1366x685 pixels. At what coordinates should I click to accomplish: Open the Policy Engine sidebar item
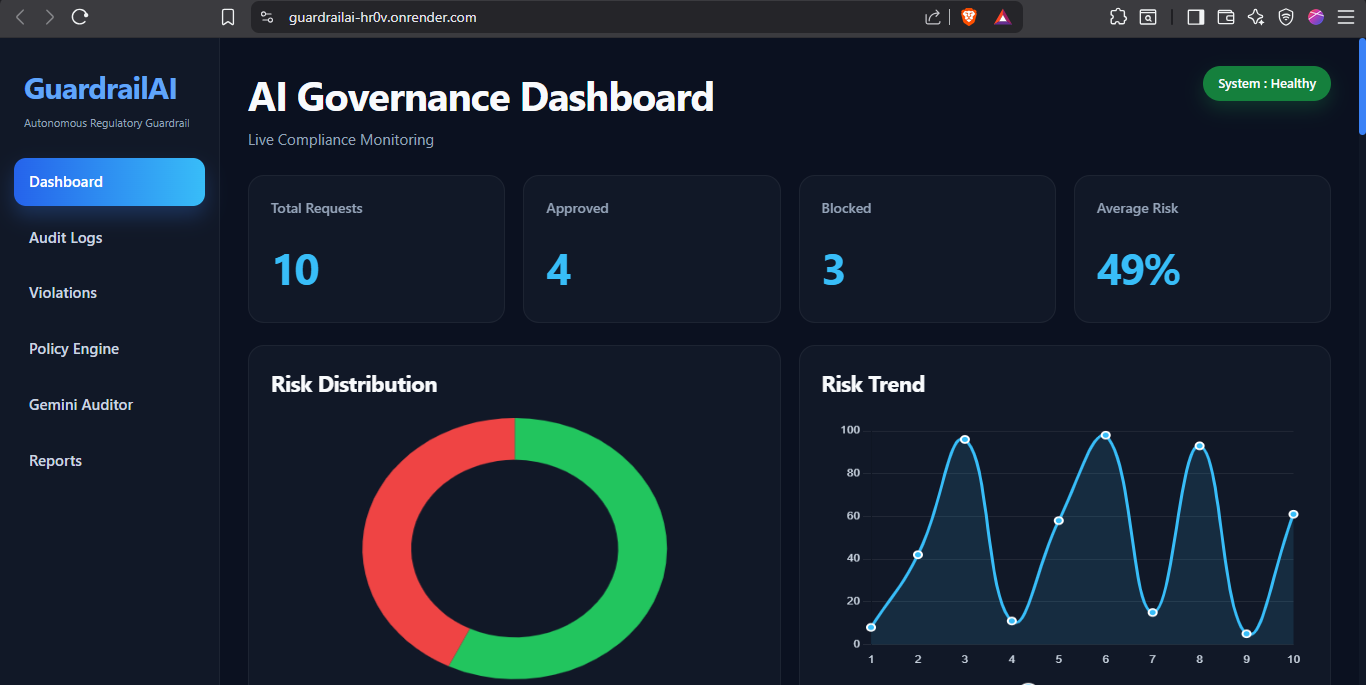point(109,349)
